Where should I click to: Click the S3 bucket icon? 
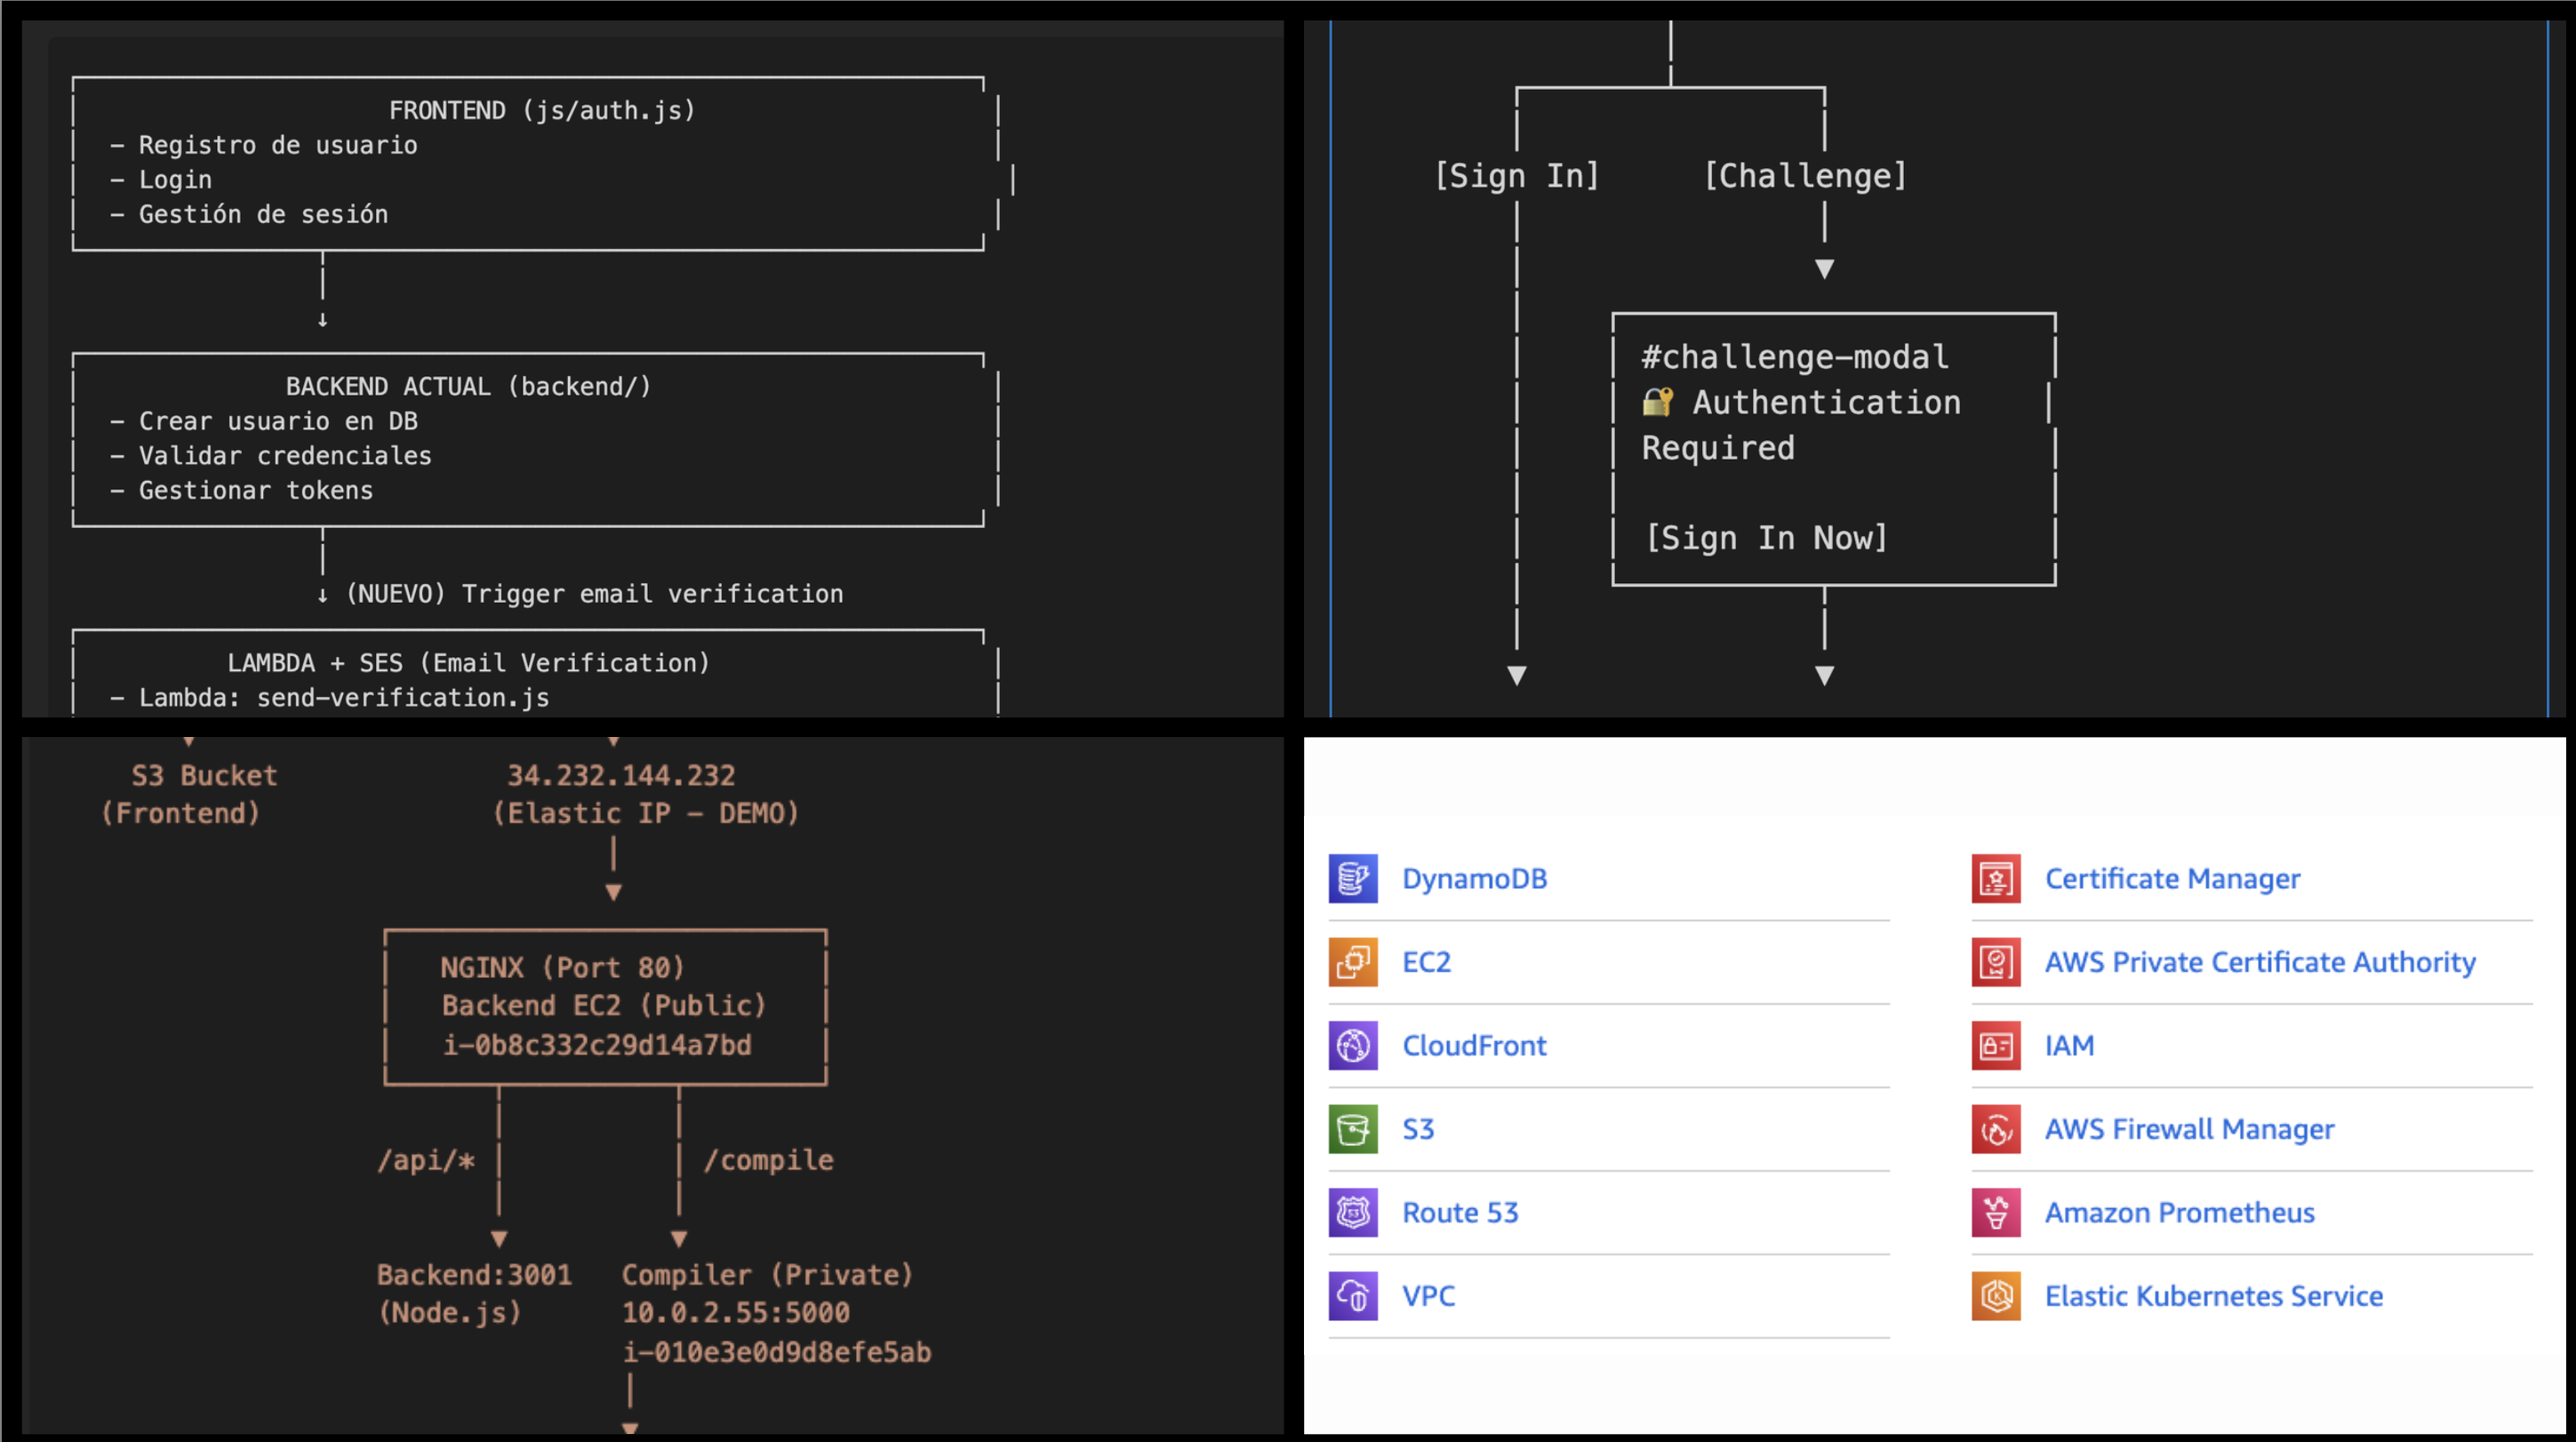point(1353,1129)
